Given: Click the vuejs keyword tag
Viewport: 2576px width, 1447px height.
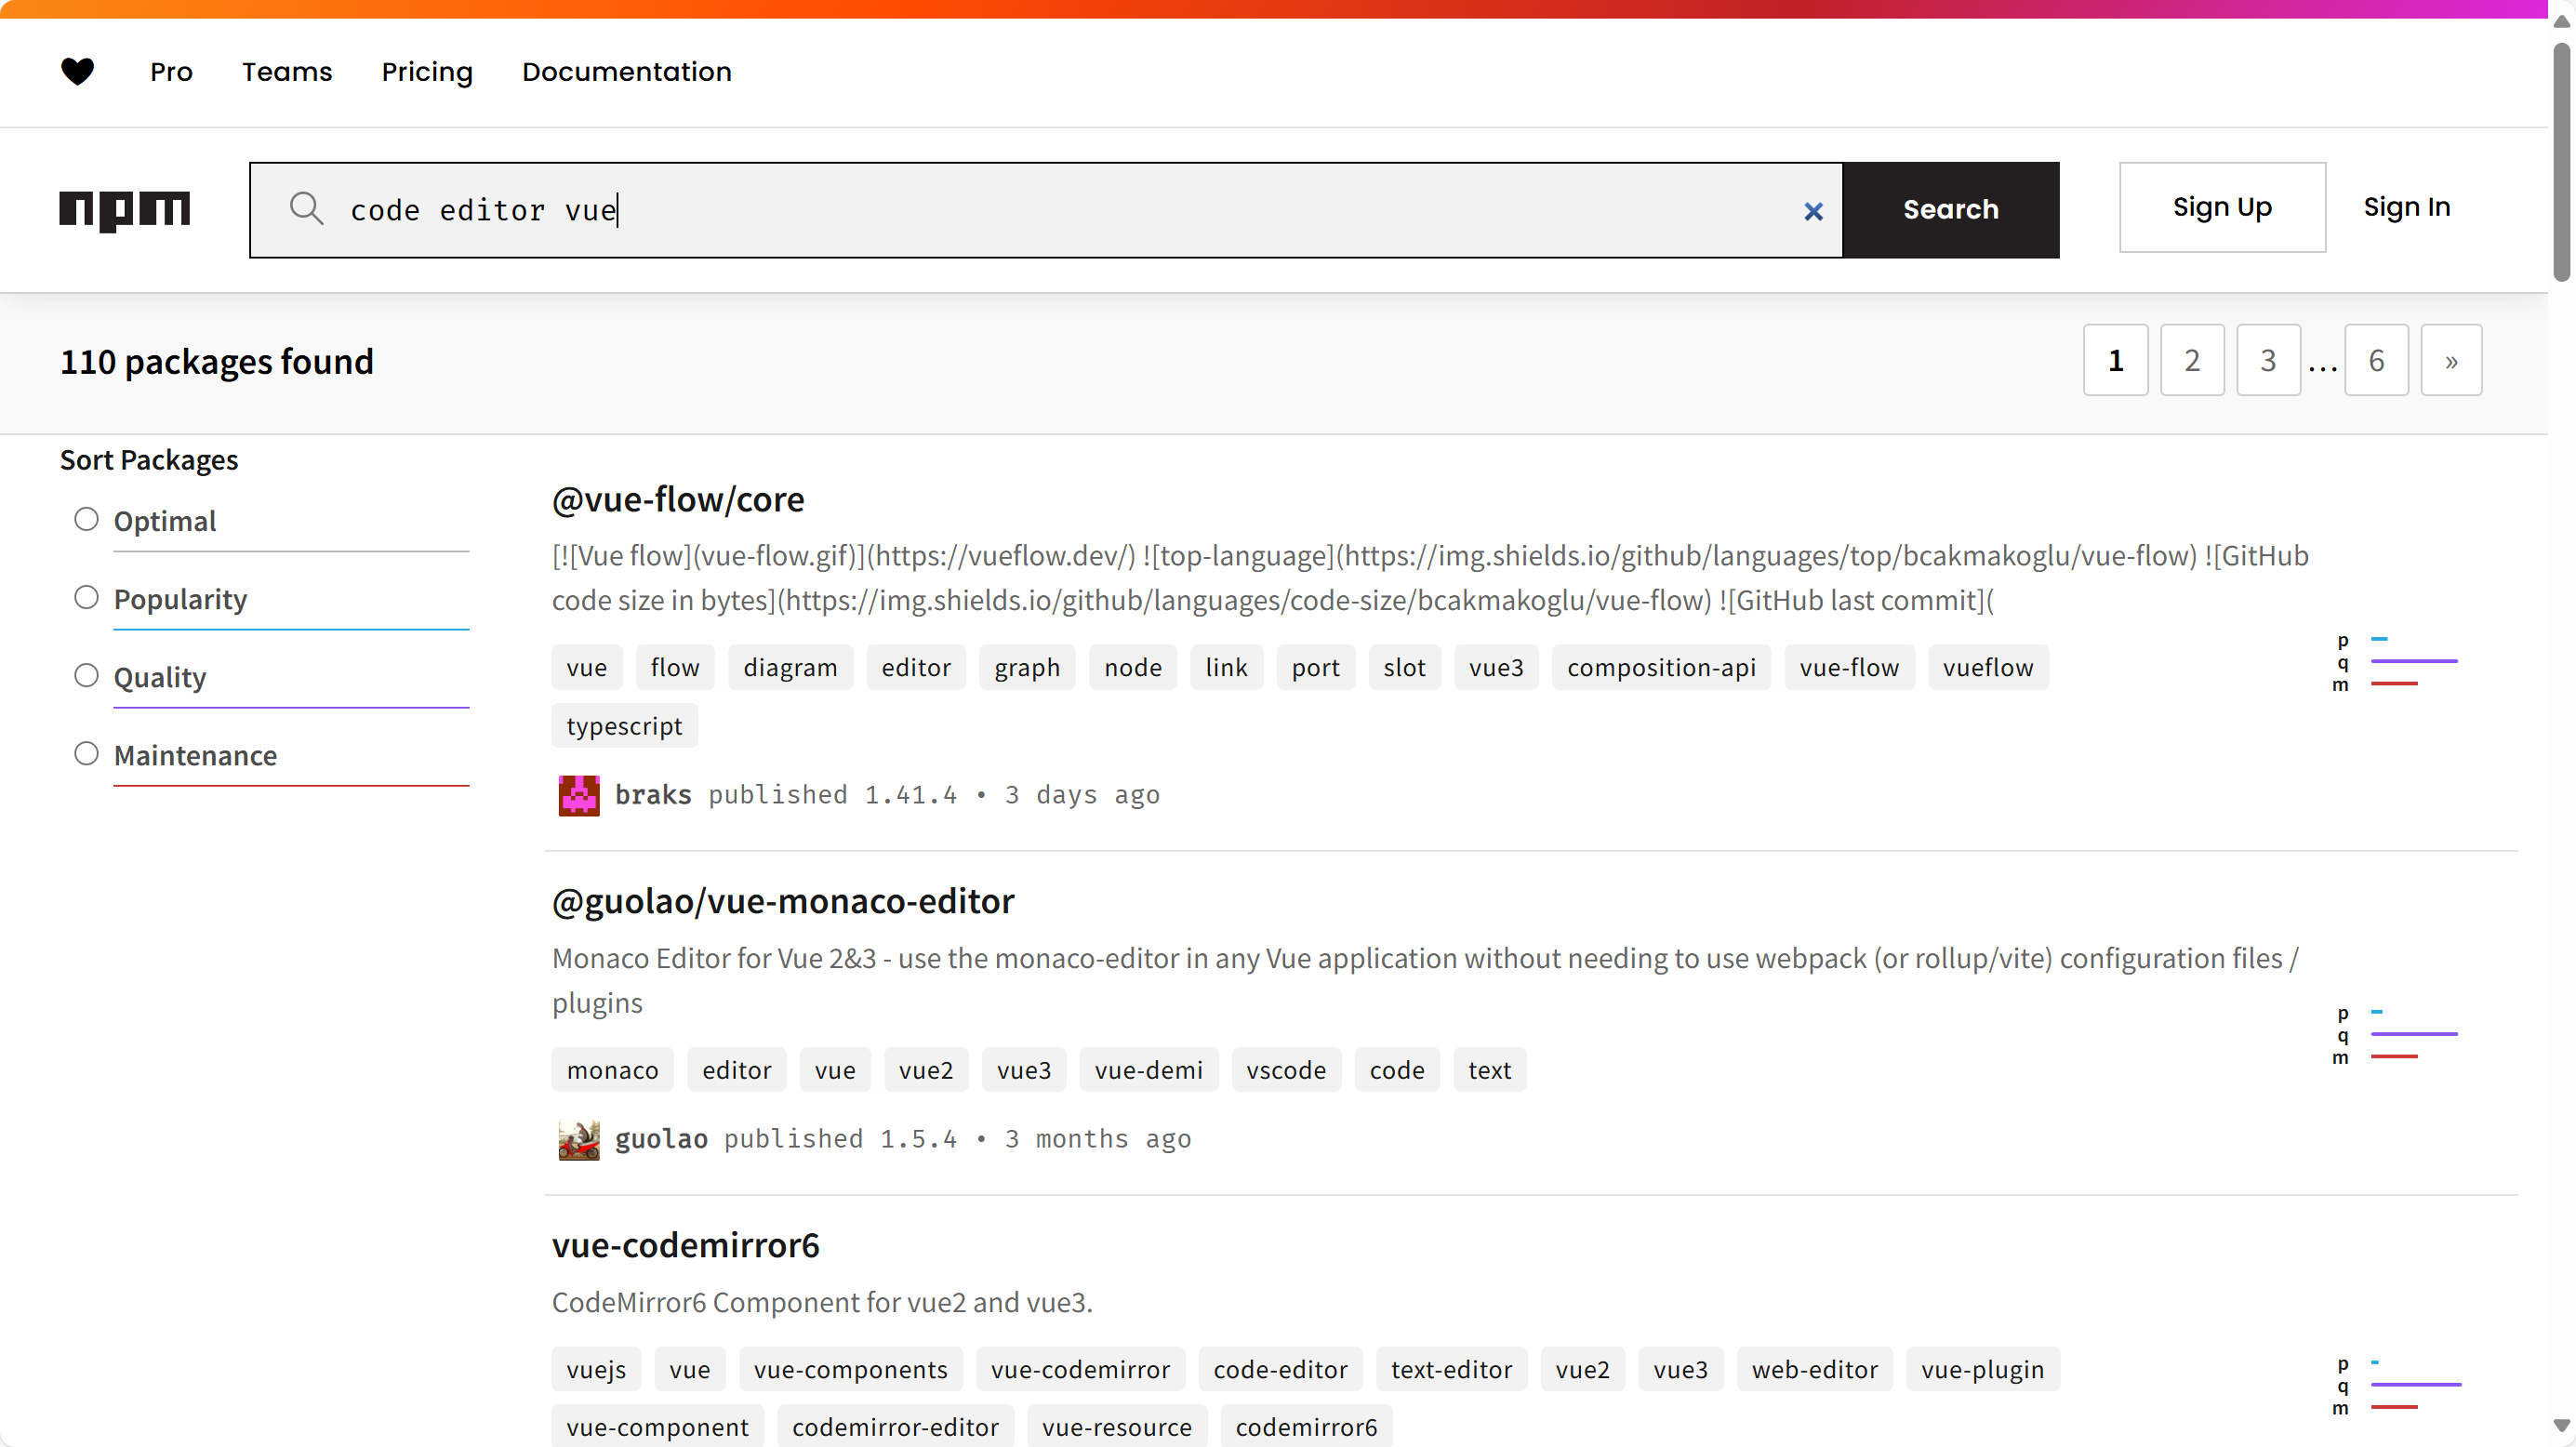Looking at the screenshot, I should pyautogui.click(x=596, y=1369).
